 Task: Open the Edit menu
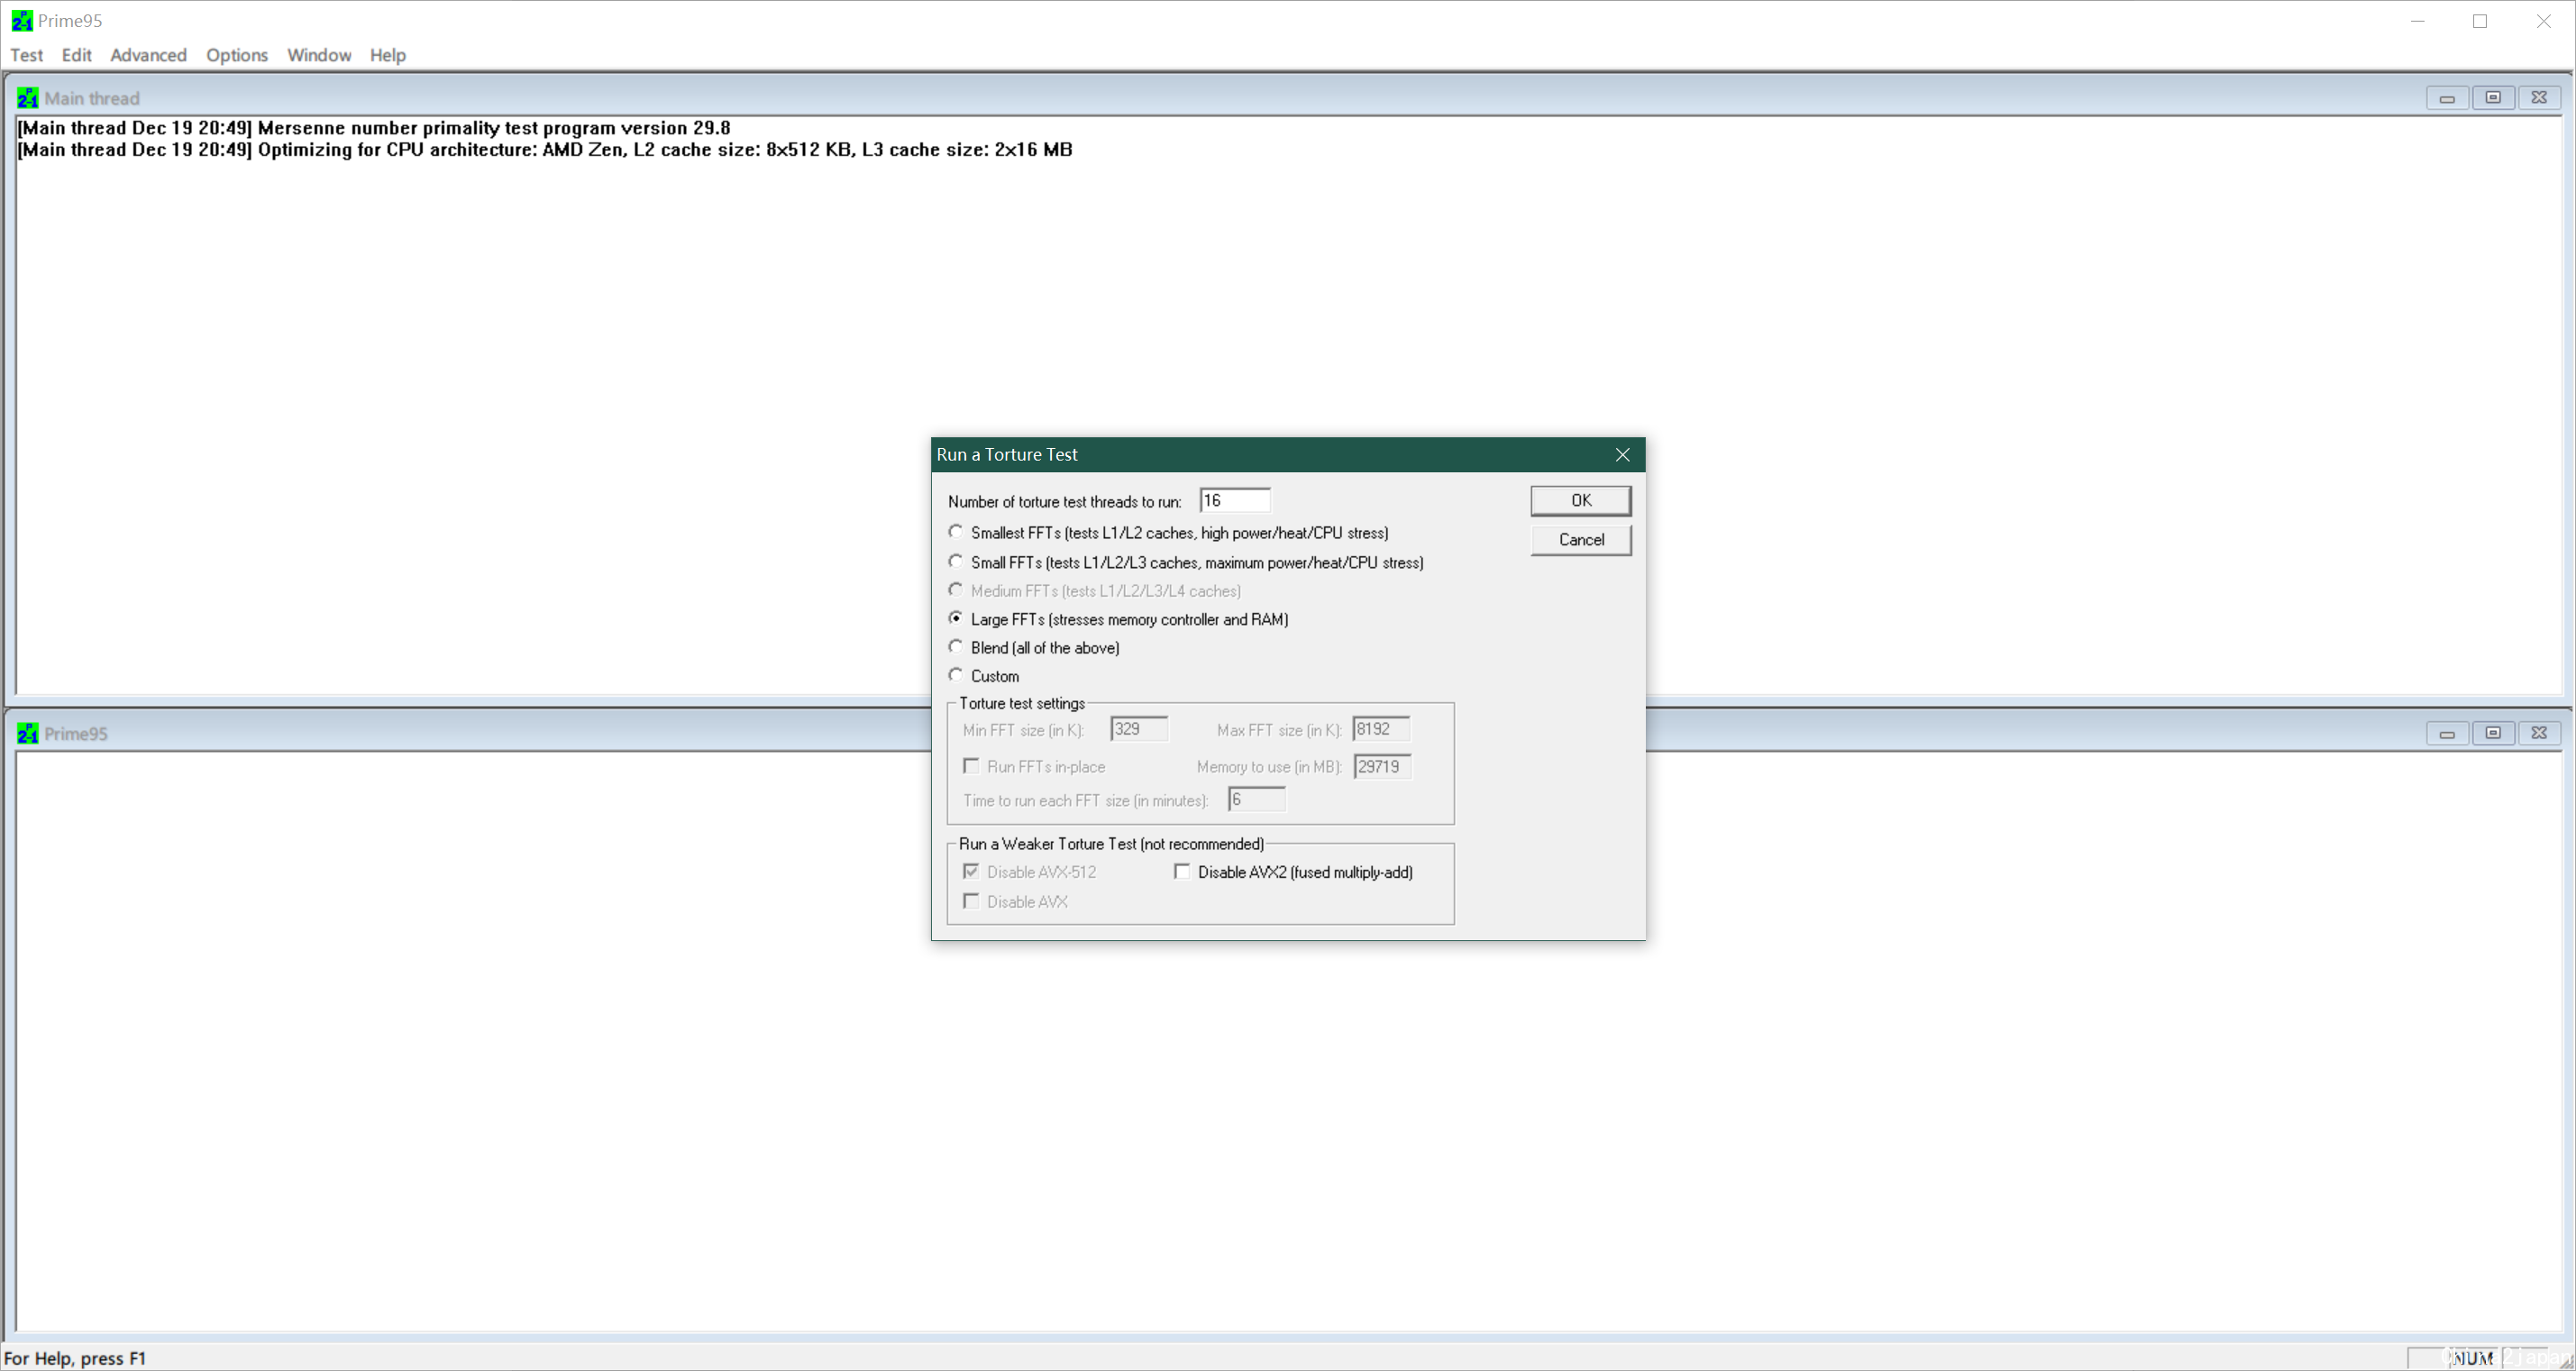pos(76,55)
